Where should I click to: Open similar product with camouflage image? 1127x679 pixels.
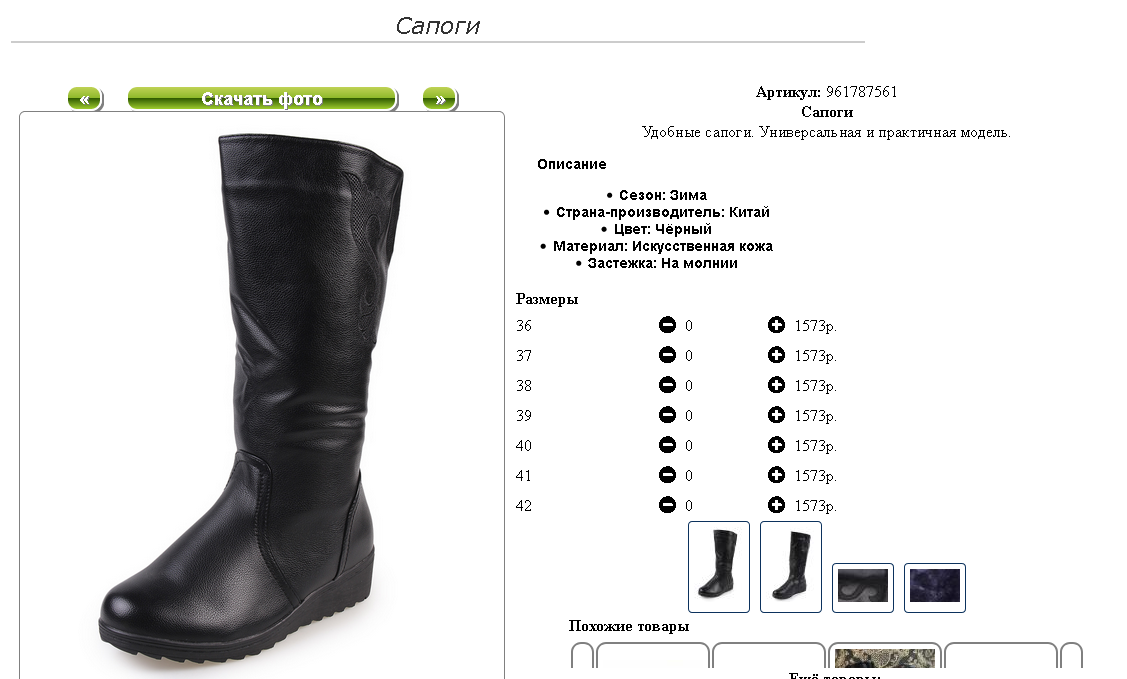885,657
